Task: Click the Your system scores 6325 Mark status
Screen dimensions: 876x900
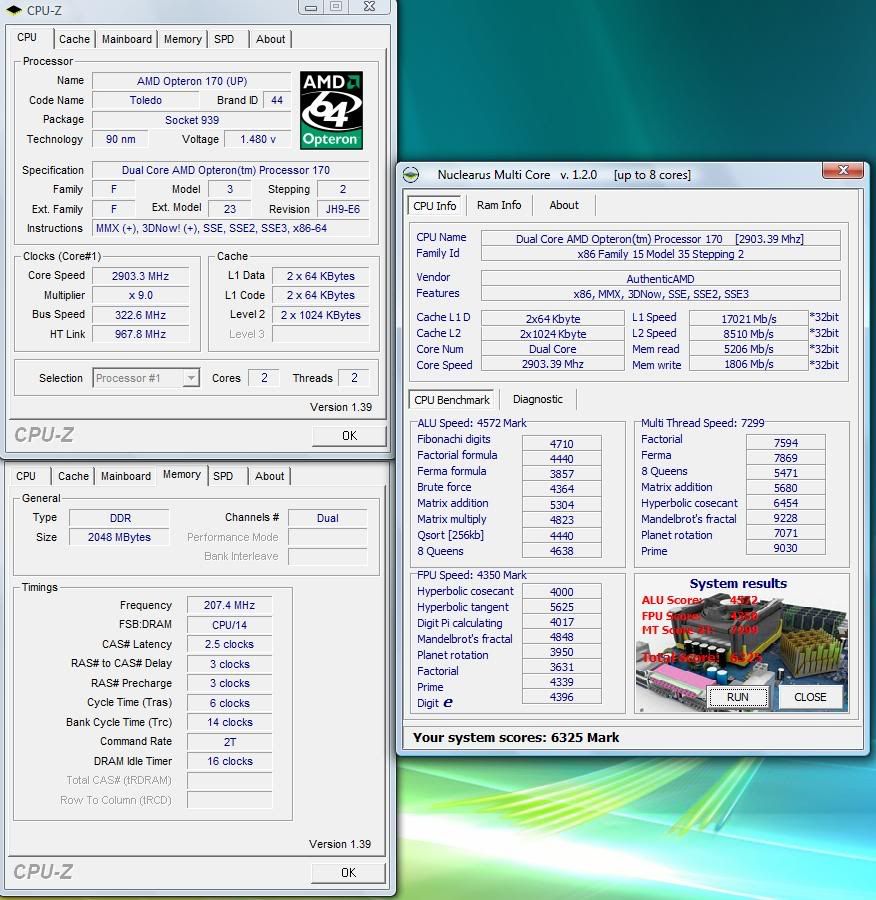Action: 516,738
